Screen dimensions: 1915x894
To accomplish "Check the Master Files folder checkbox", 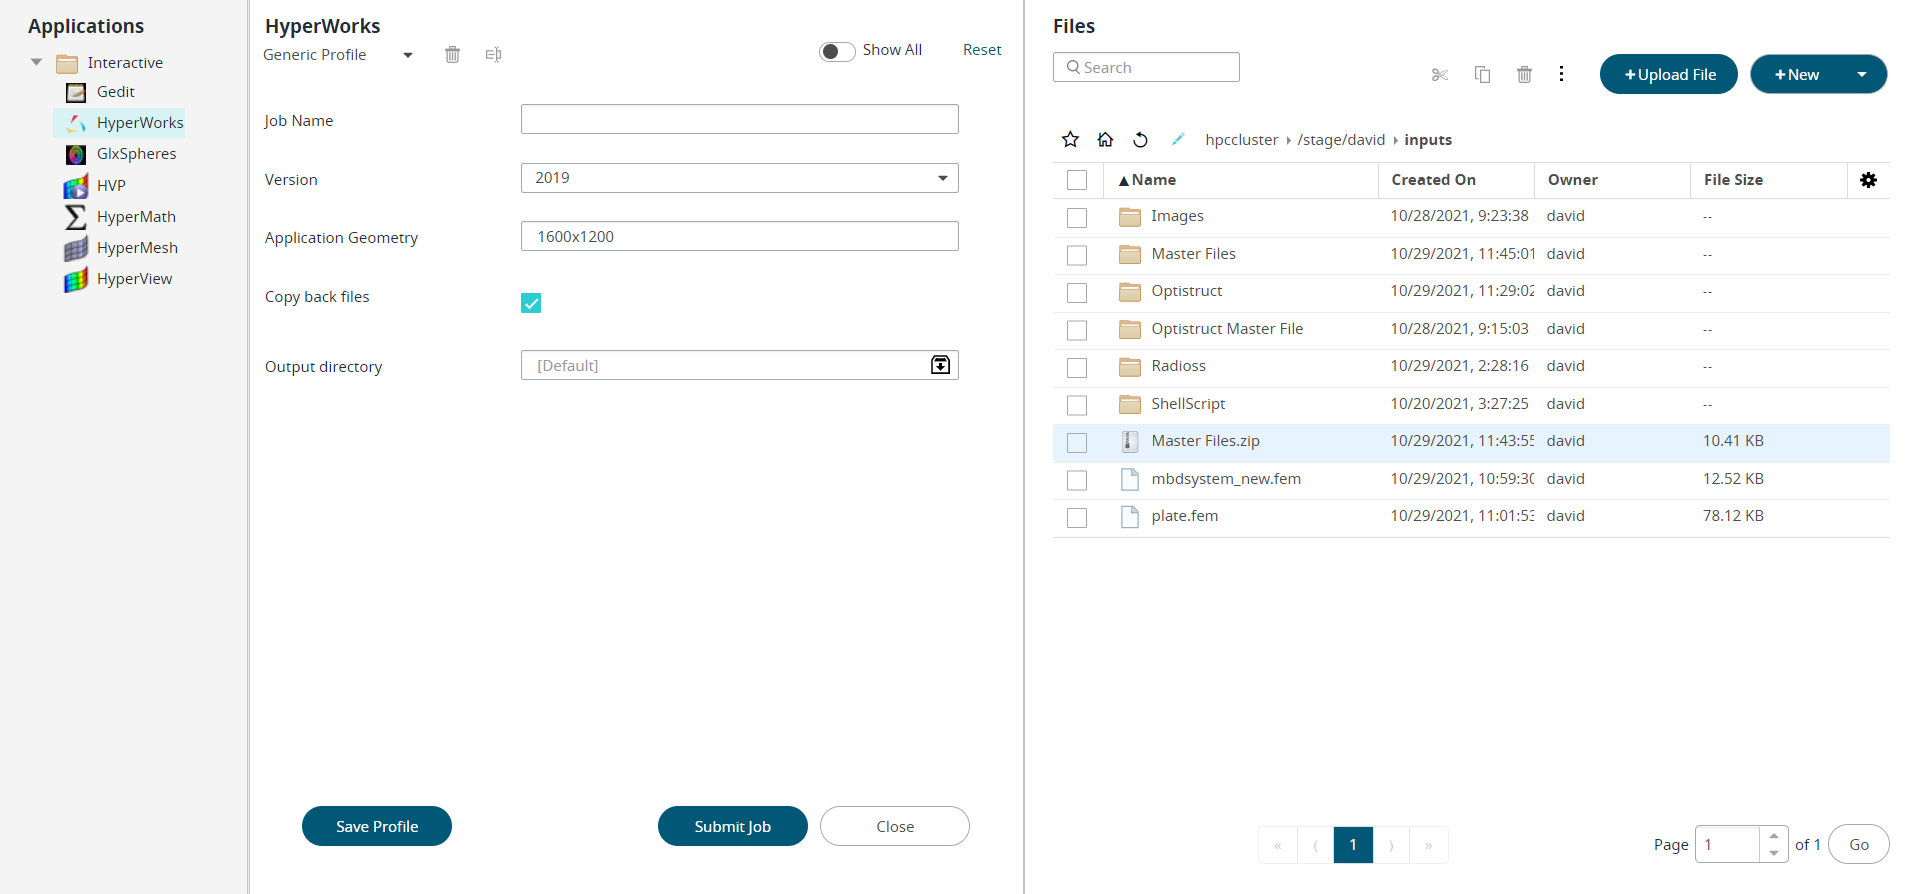I will pos(1077,255).
